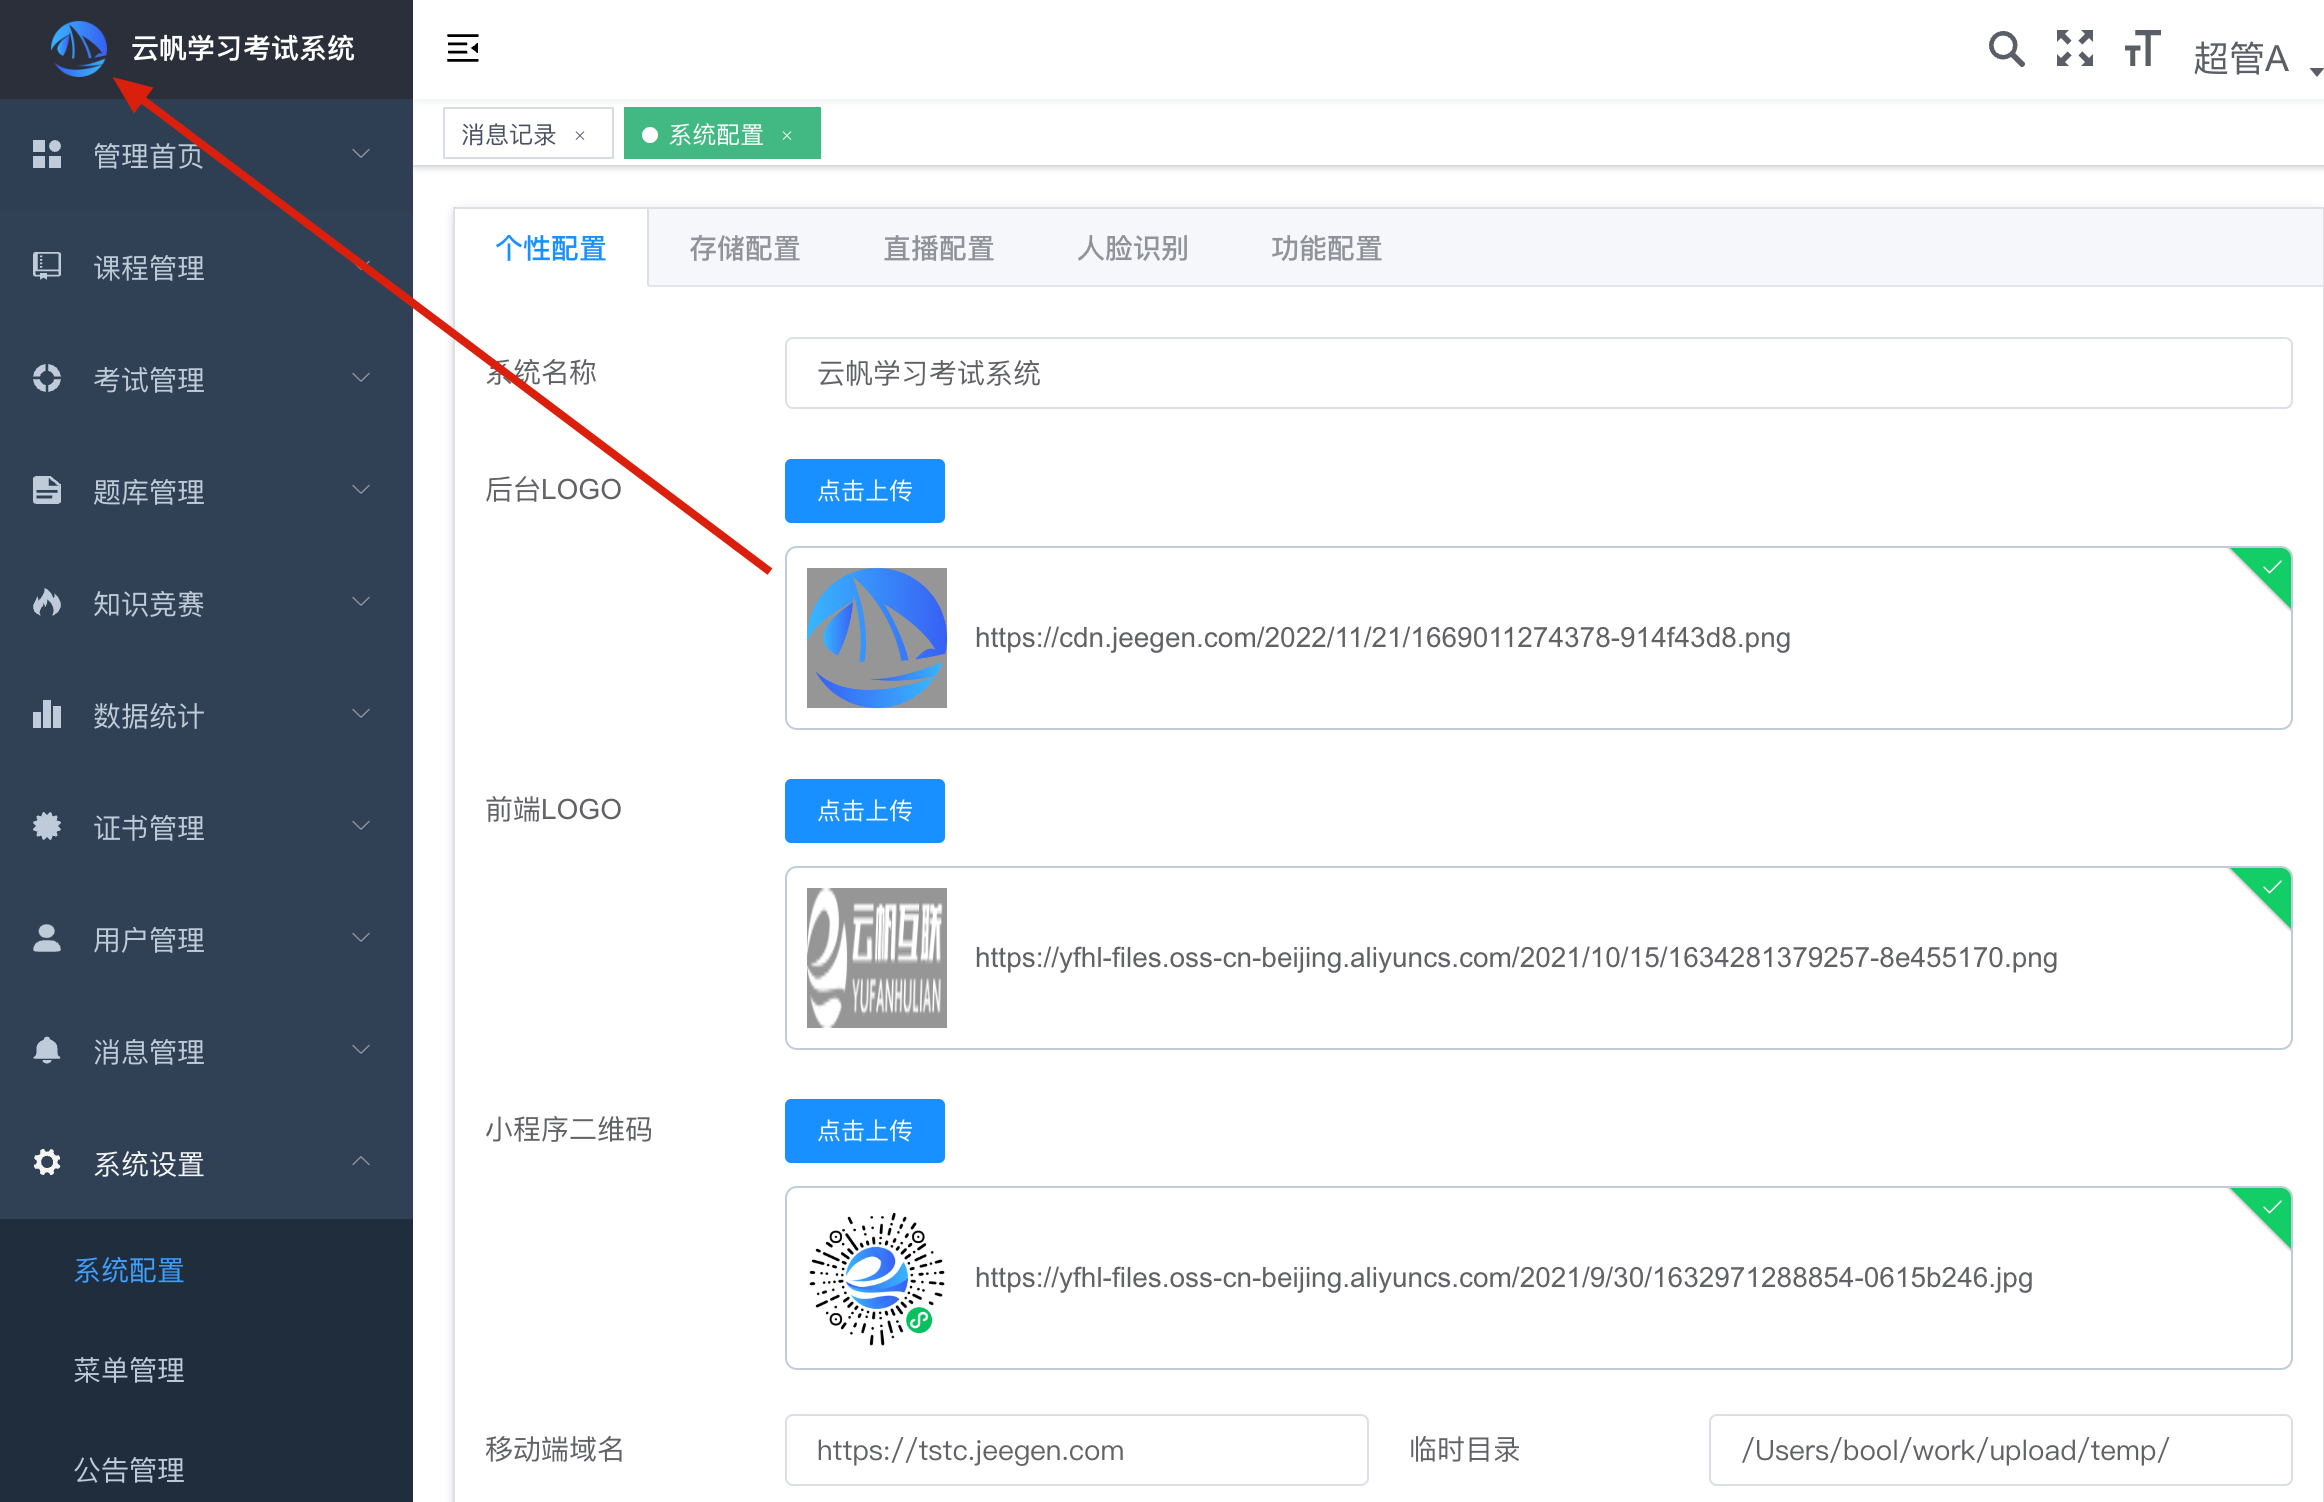Toggle the sidebar collapse hamburger icon

(x=463, y=48)
